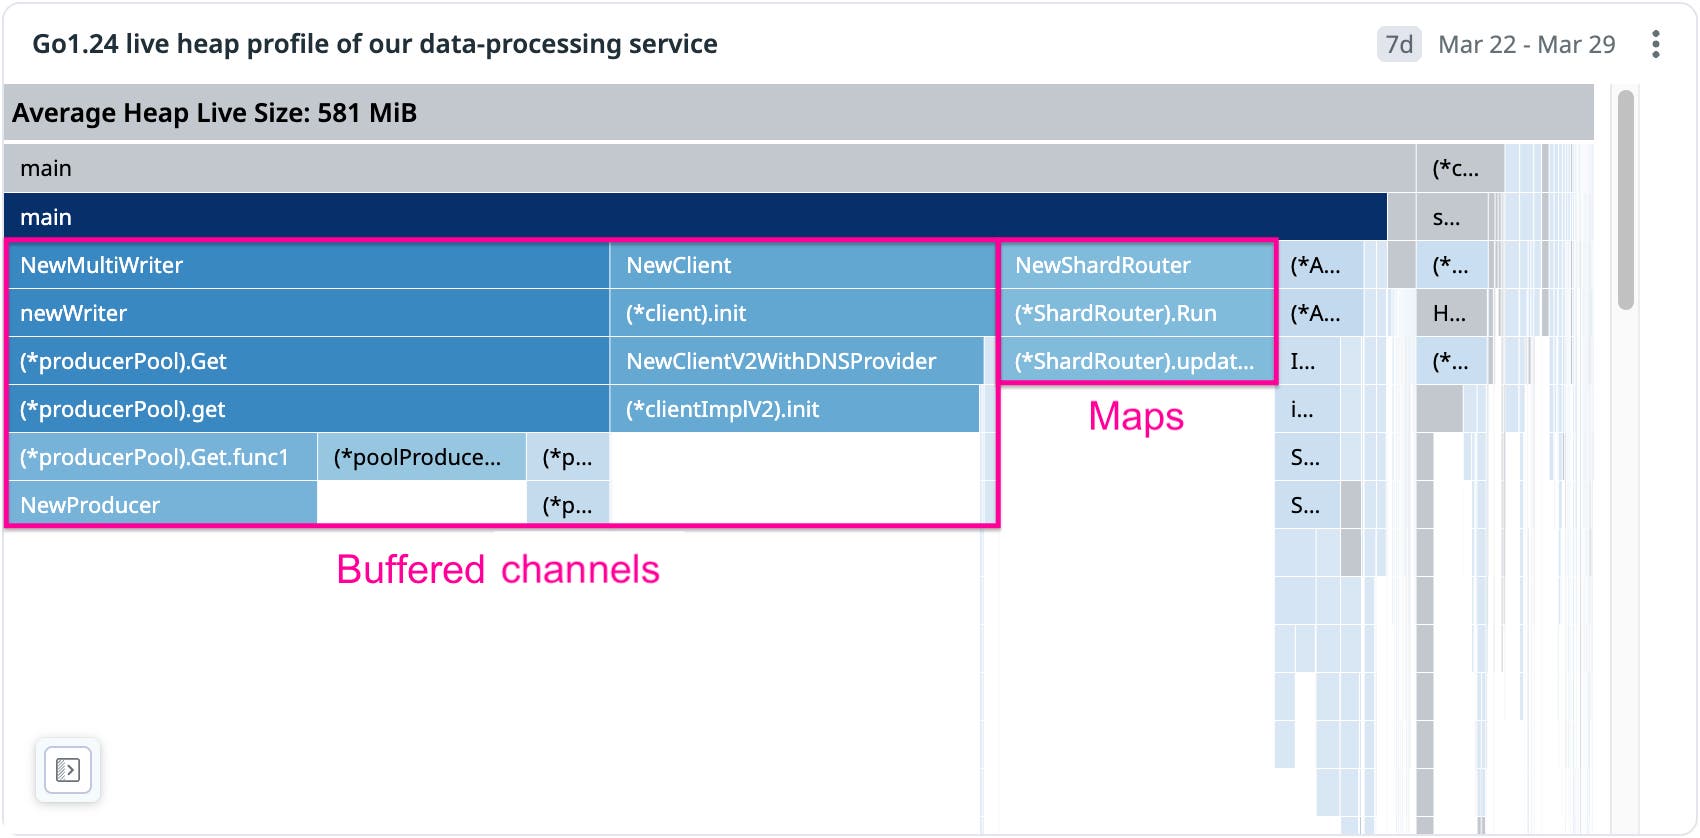Viewport: 1700px width, 838px height.
Task: Click the NewClientV2WithDNSProvider frame
Action: (x=796, y=361)
